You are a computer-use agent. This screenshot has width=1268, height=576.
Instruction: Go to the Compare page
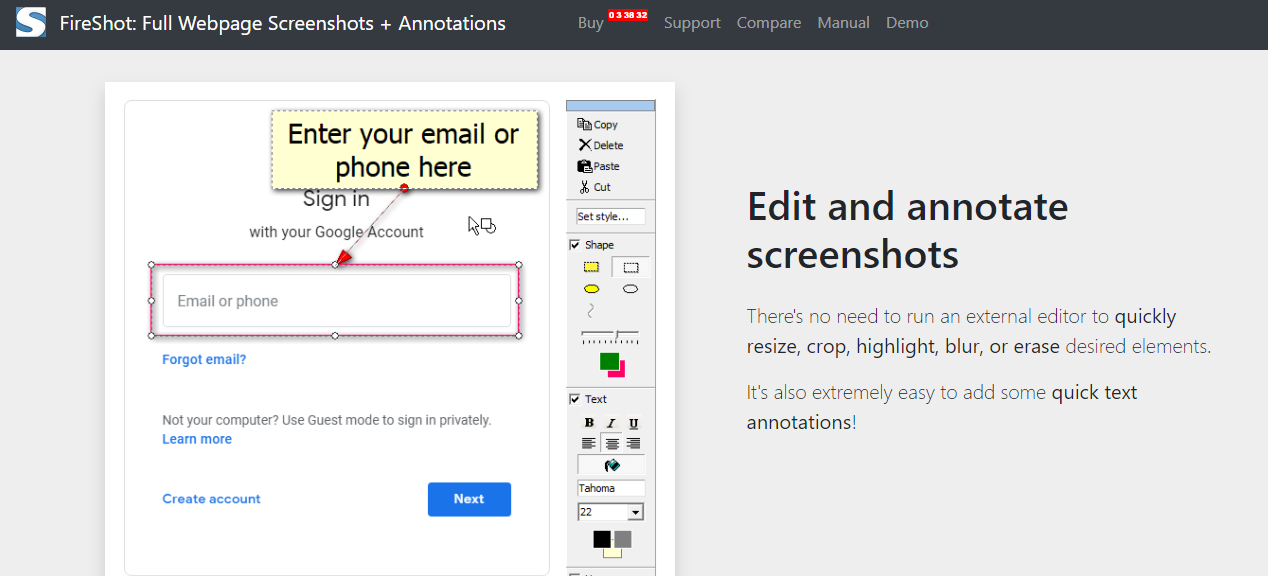[769, 22]
